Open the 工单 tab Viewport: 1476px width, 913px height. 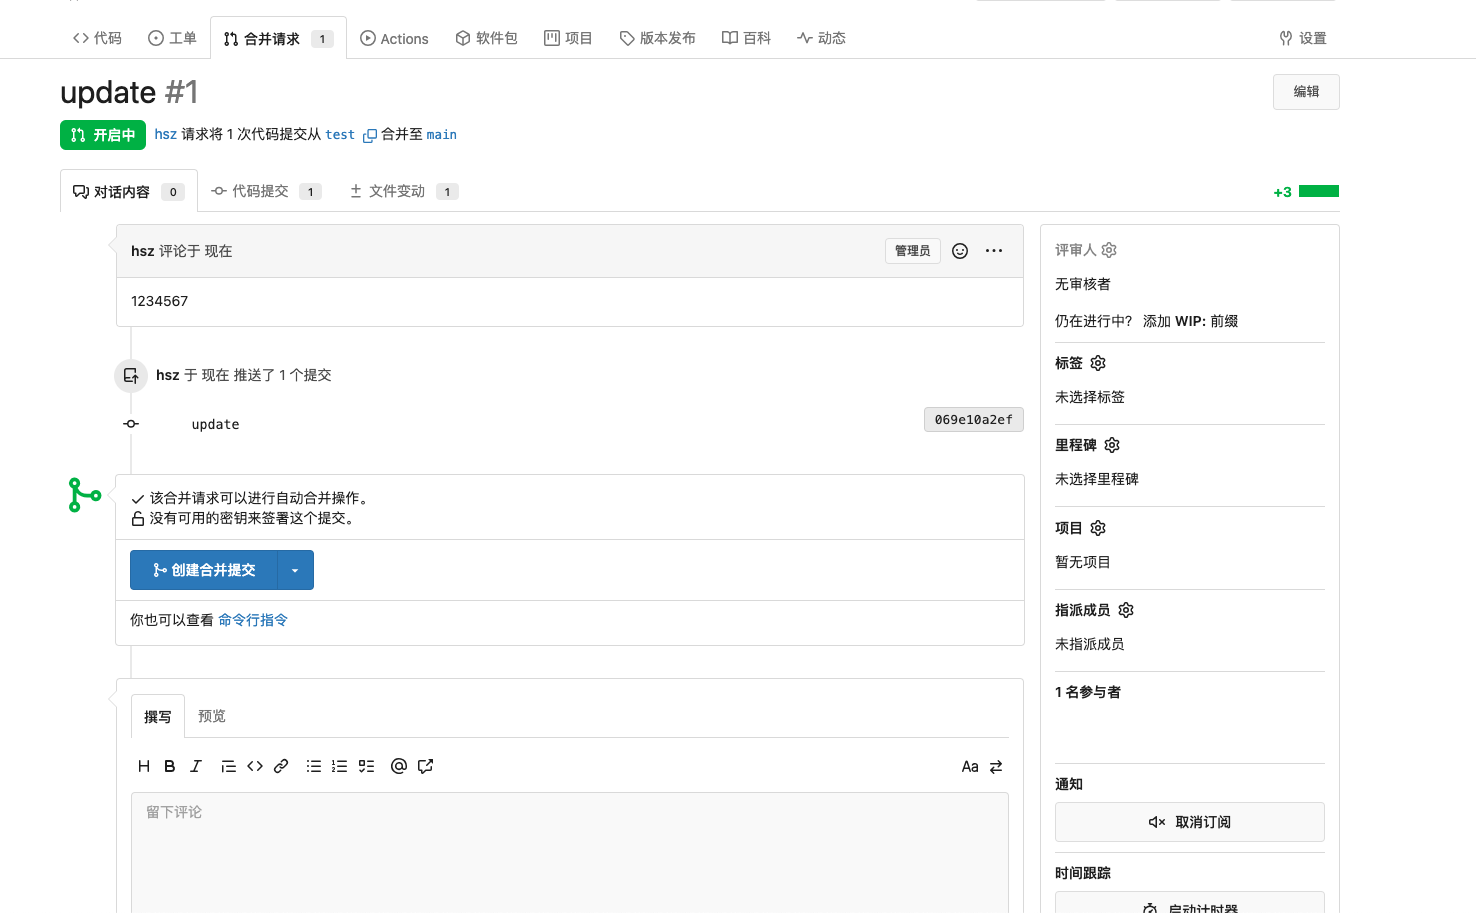(x=172, y=38)
